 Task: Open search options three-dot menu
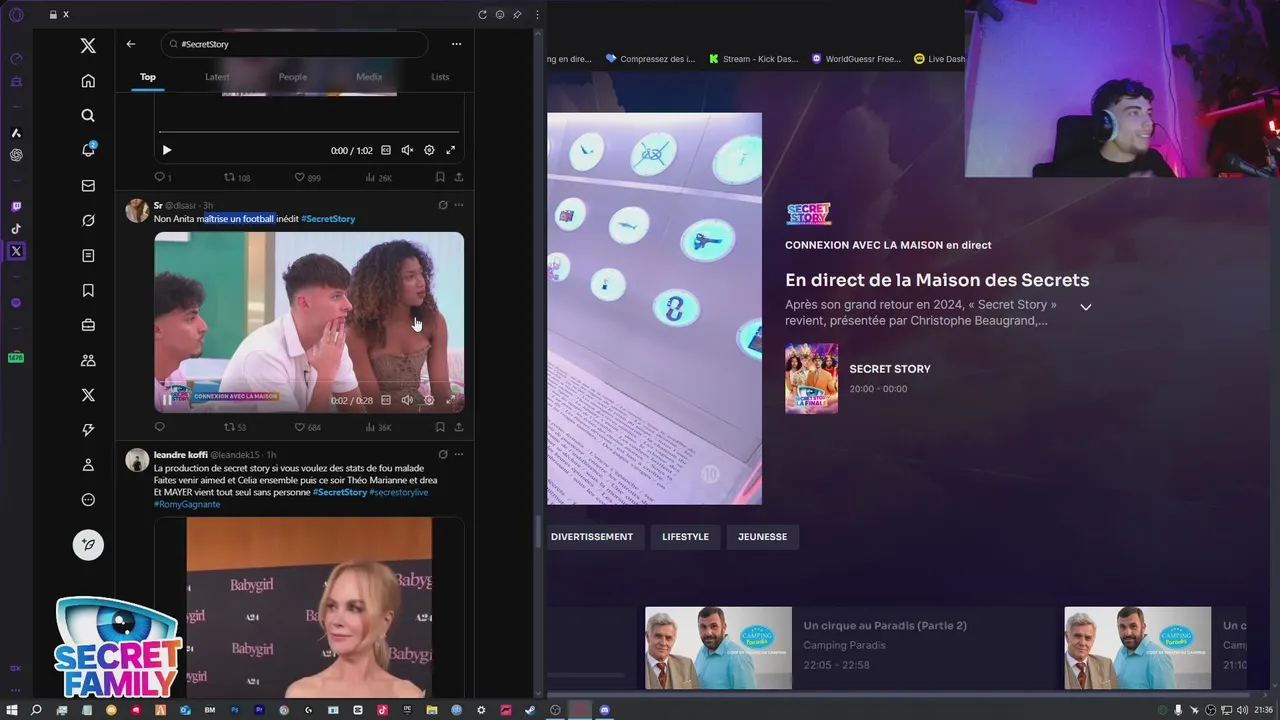pyautogui.click(x=456, y=44)
